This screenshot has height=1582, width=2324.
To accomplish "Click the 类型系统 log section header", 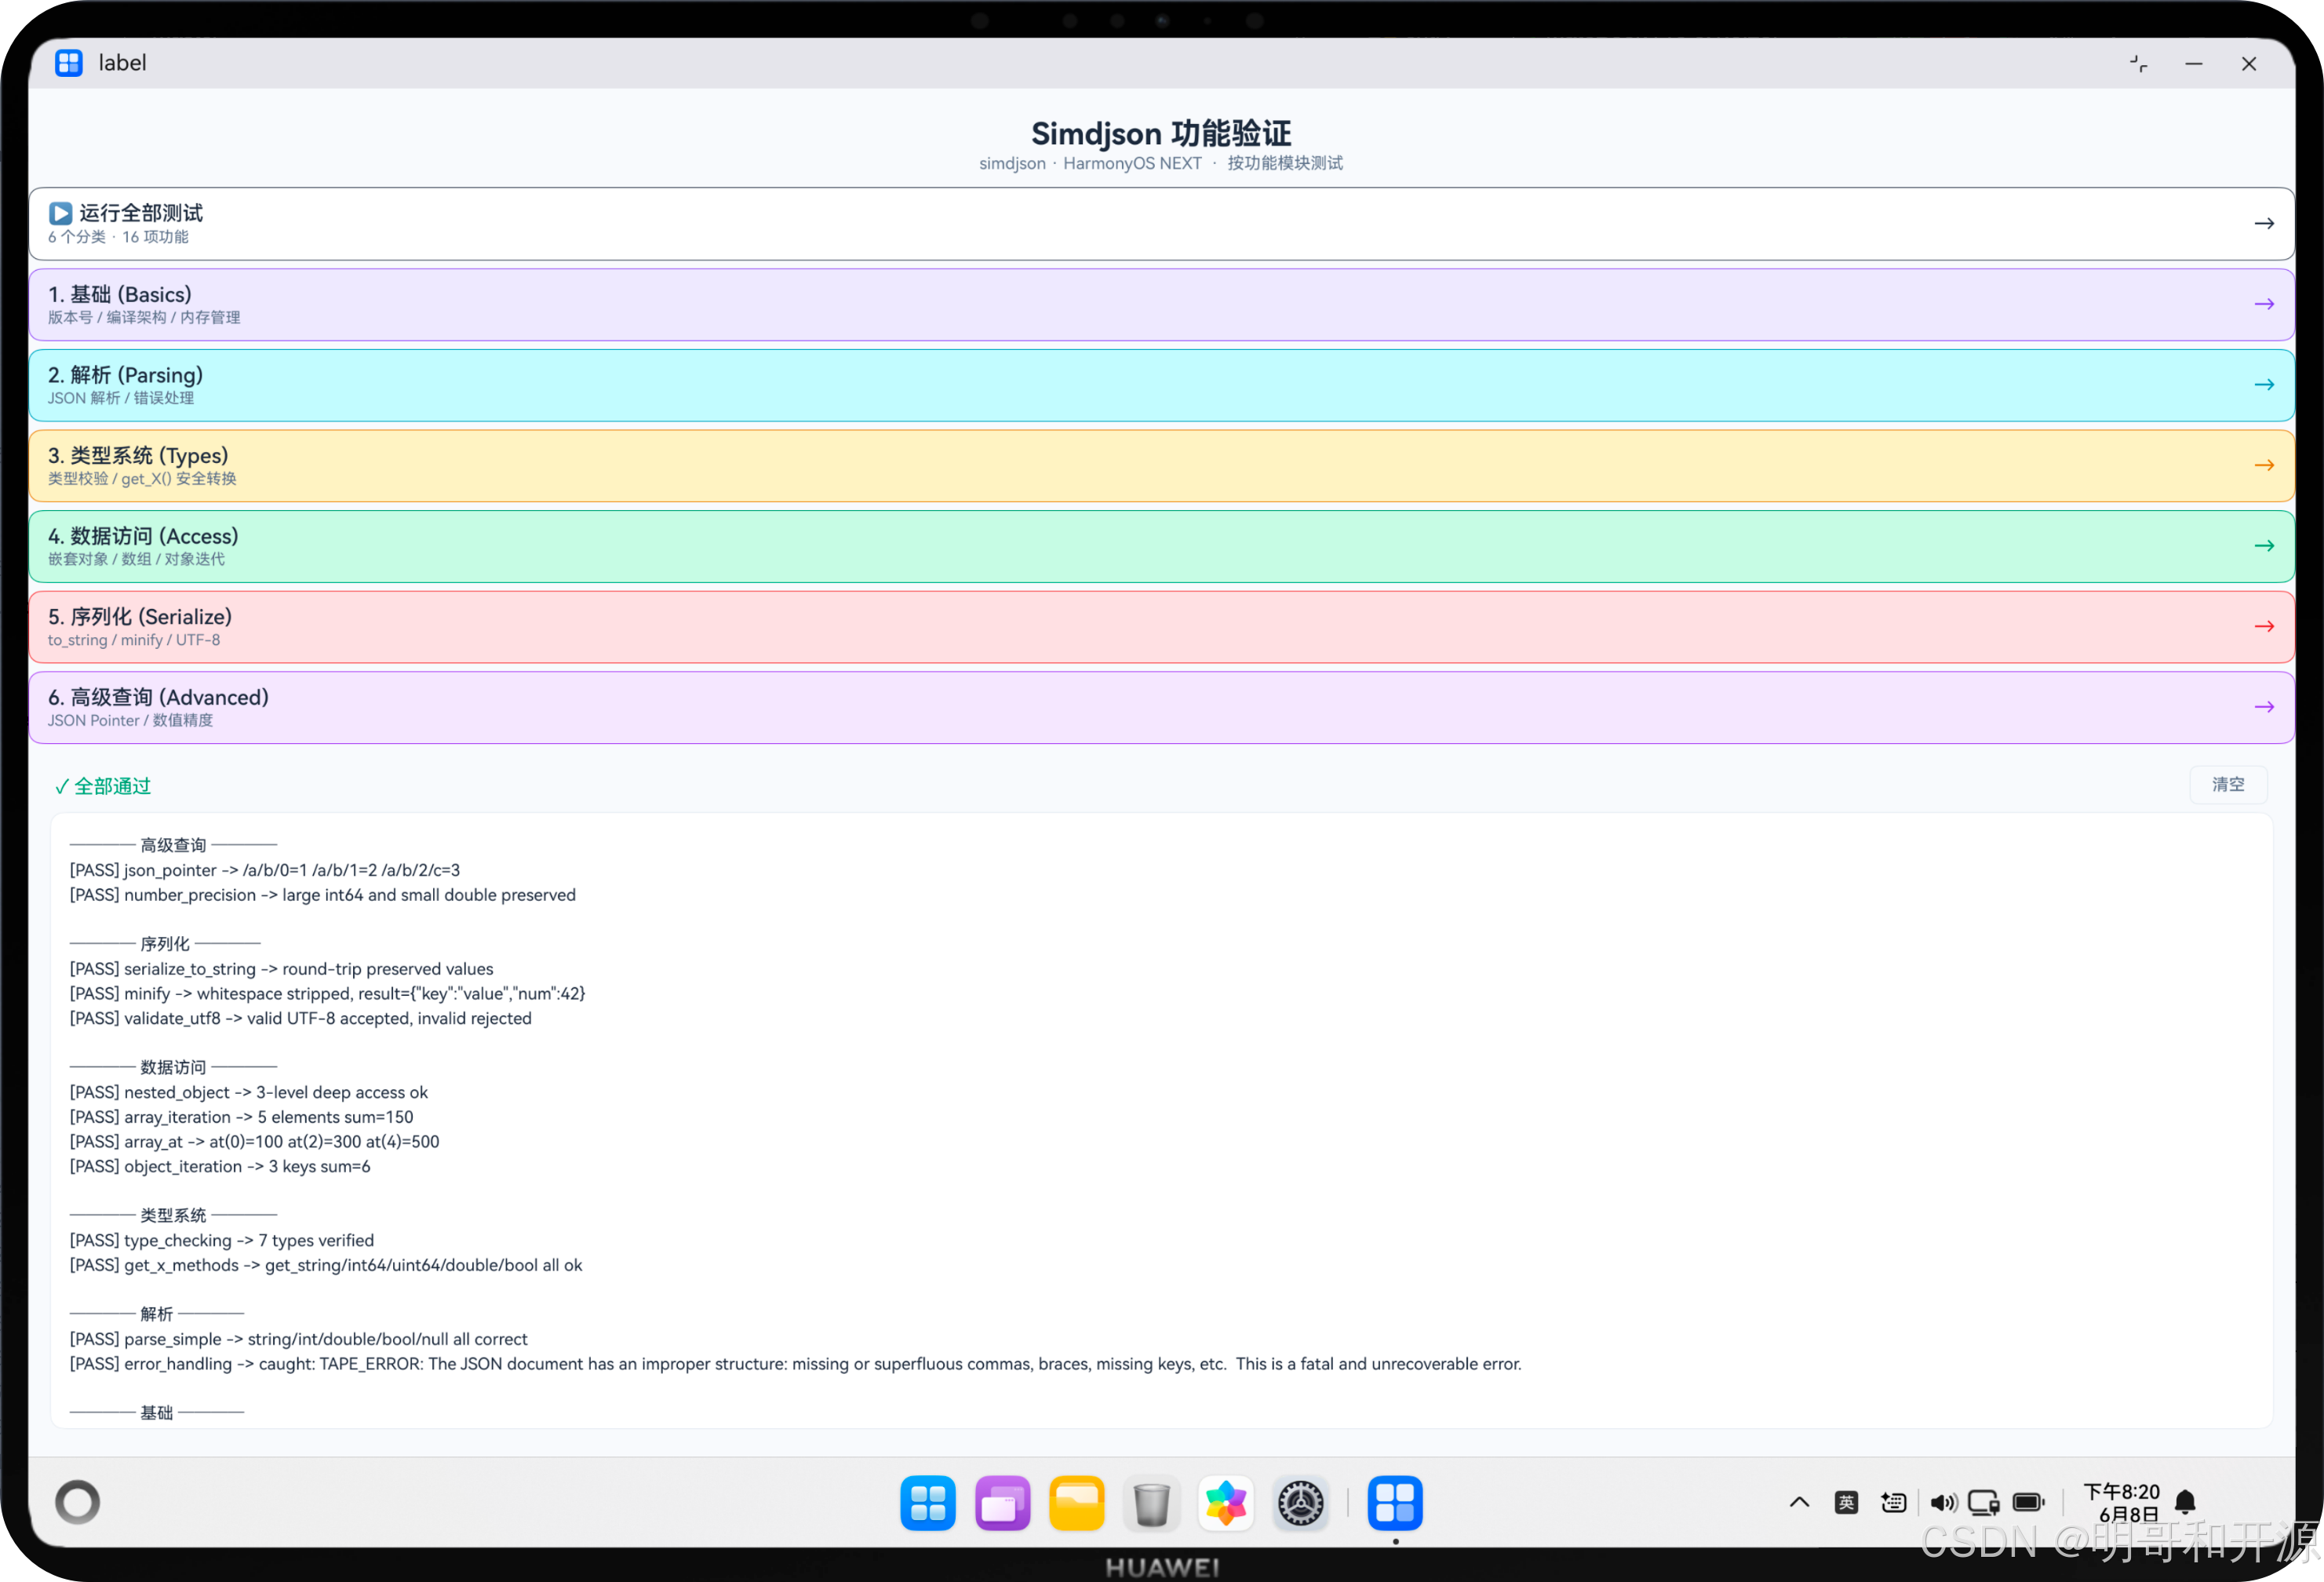I will [173, 1216].
